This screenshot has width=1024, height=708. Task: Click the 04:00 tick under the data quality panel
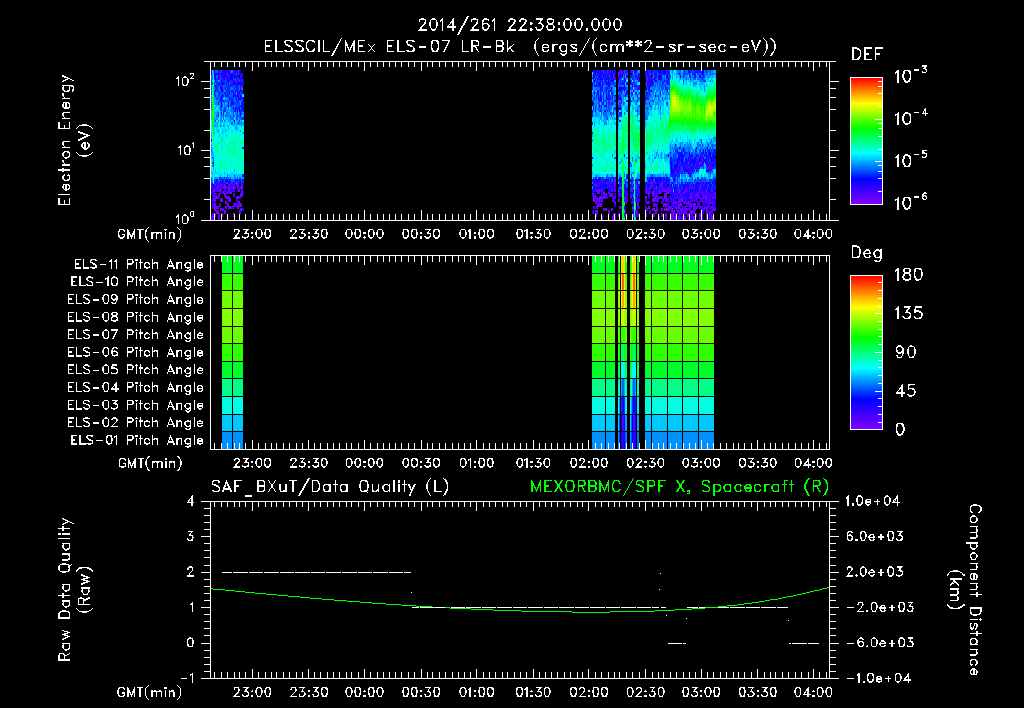[813, 692]
